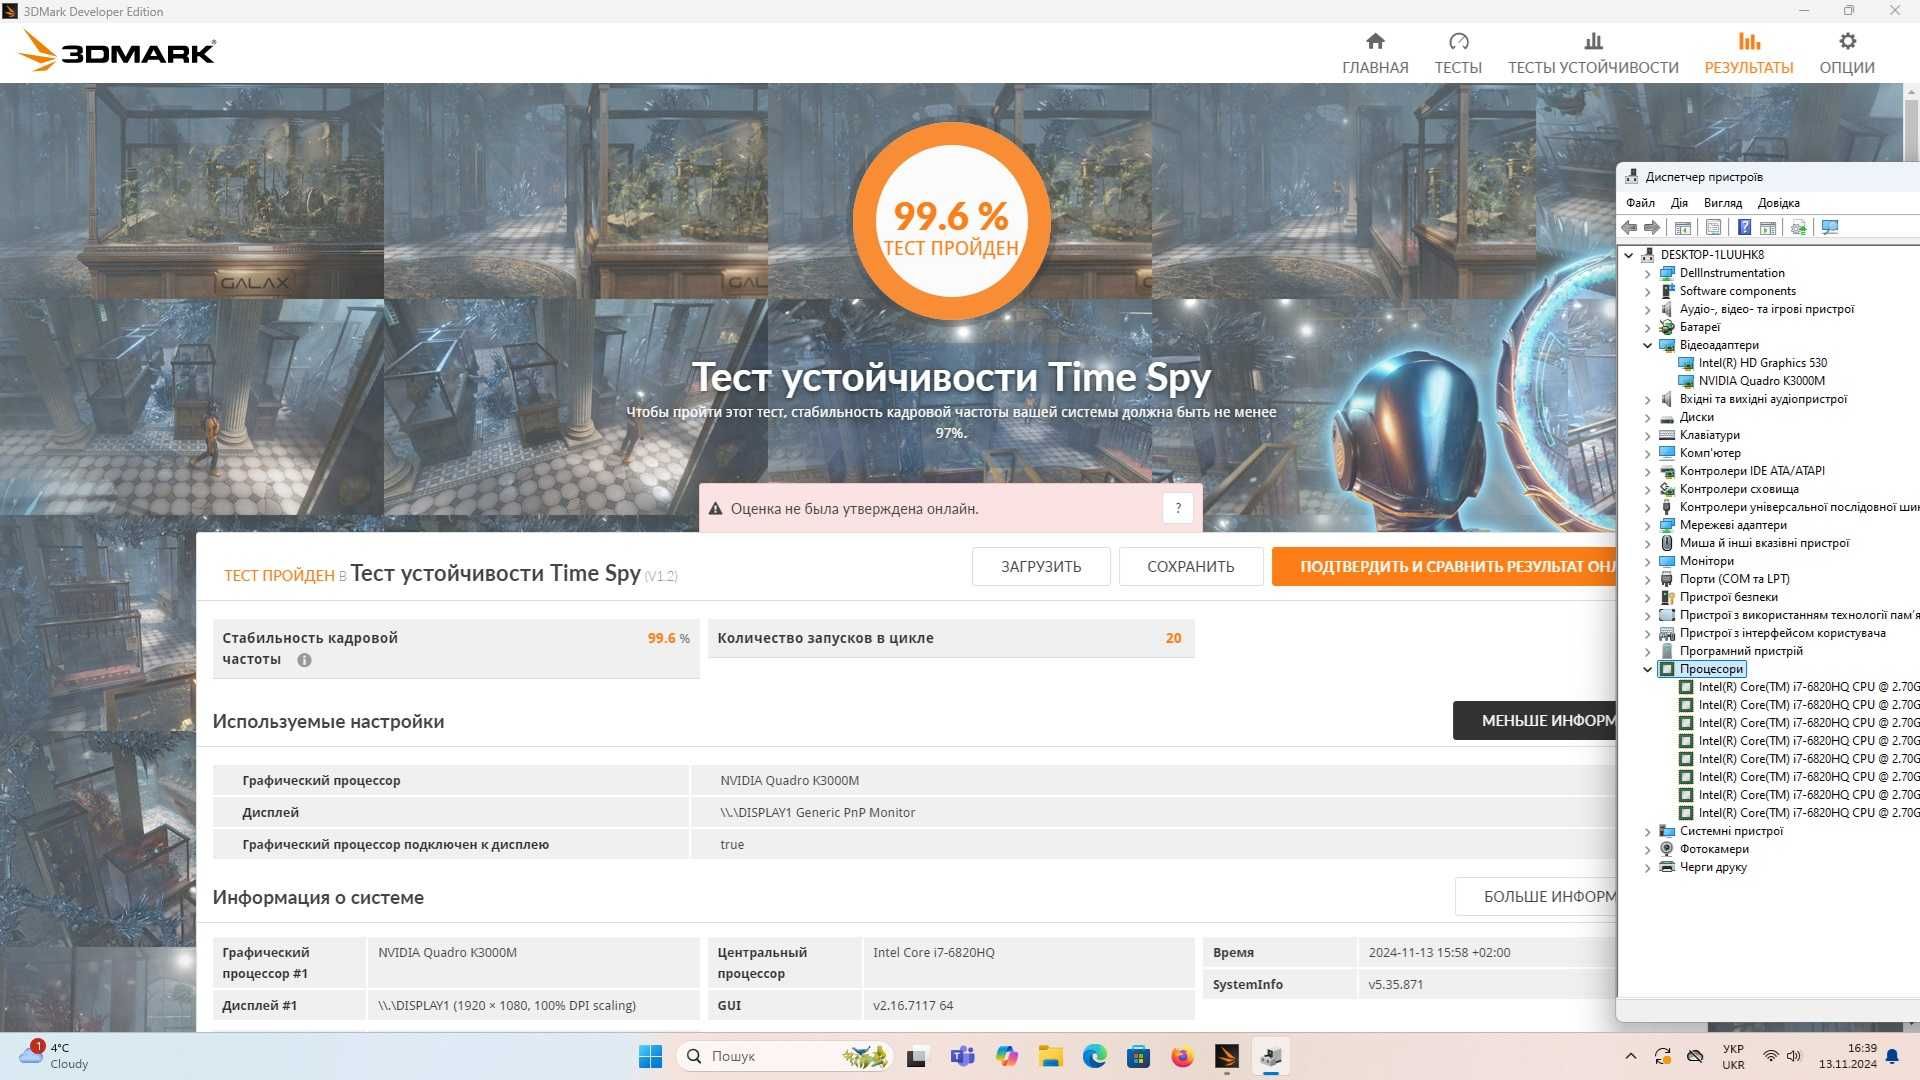Viewport: 1920px width, 1080px height.
Task: Open Firefox from the taskbar
Action: click(x=1182, y=1056)
